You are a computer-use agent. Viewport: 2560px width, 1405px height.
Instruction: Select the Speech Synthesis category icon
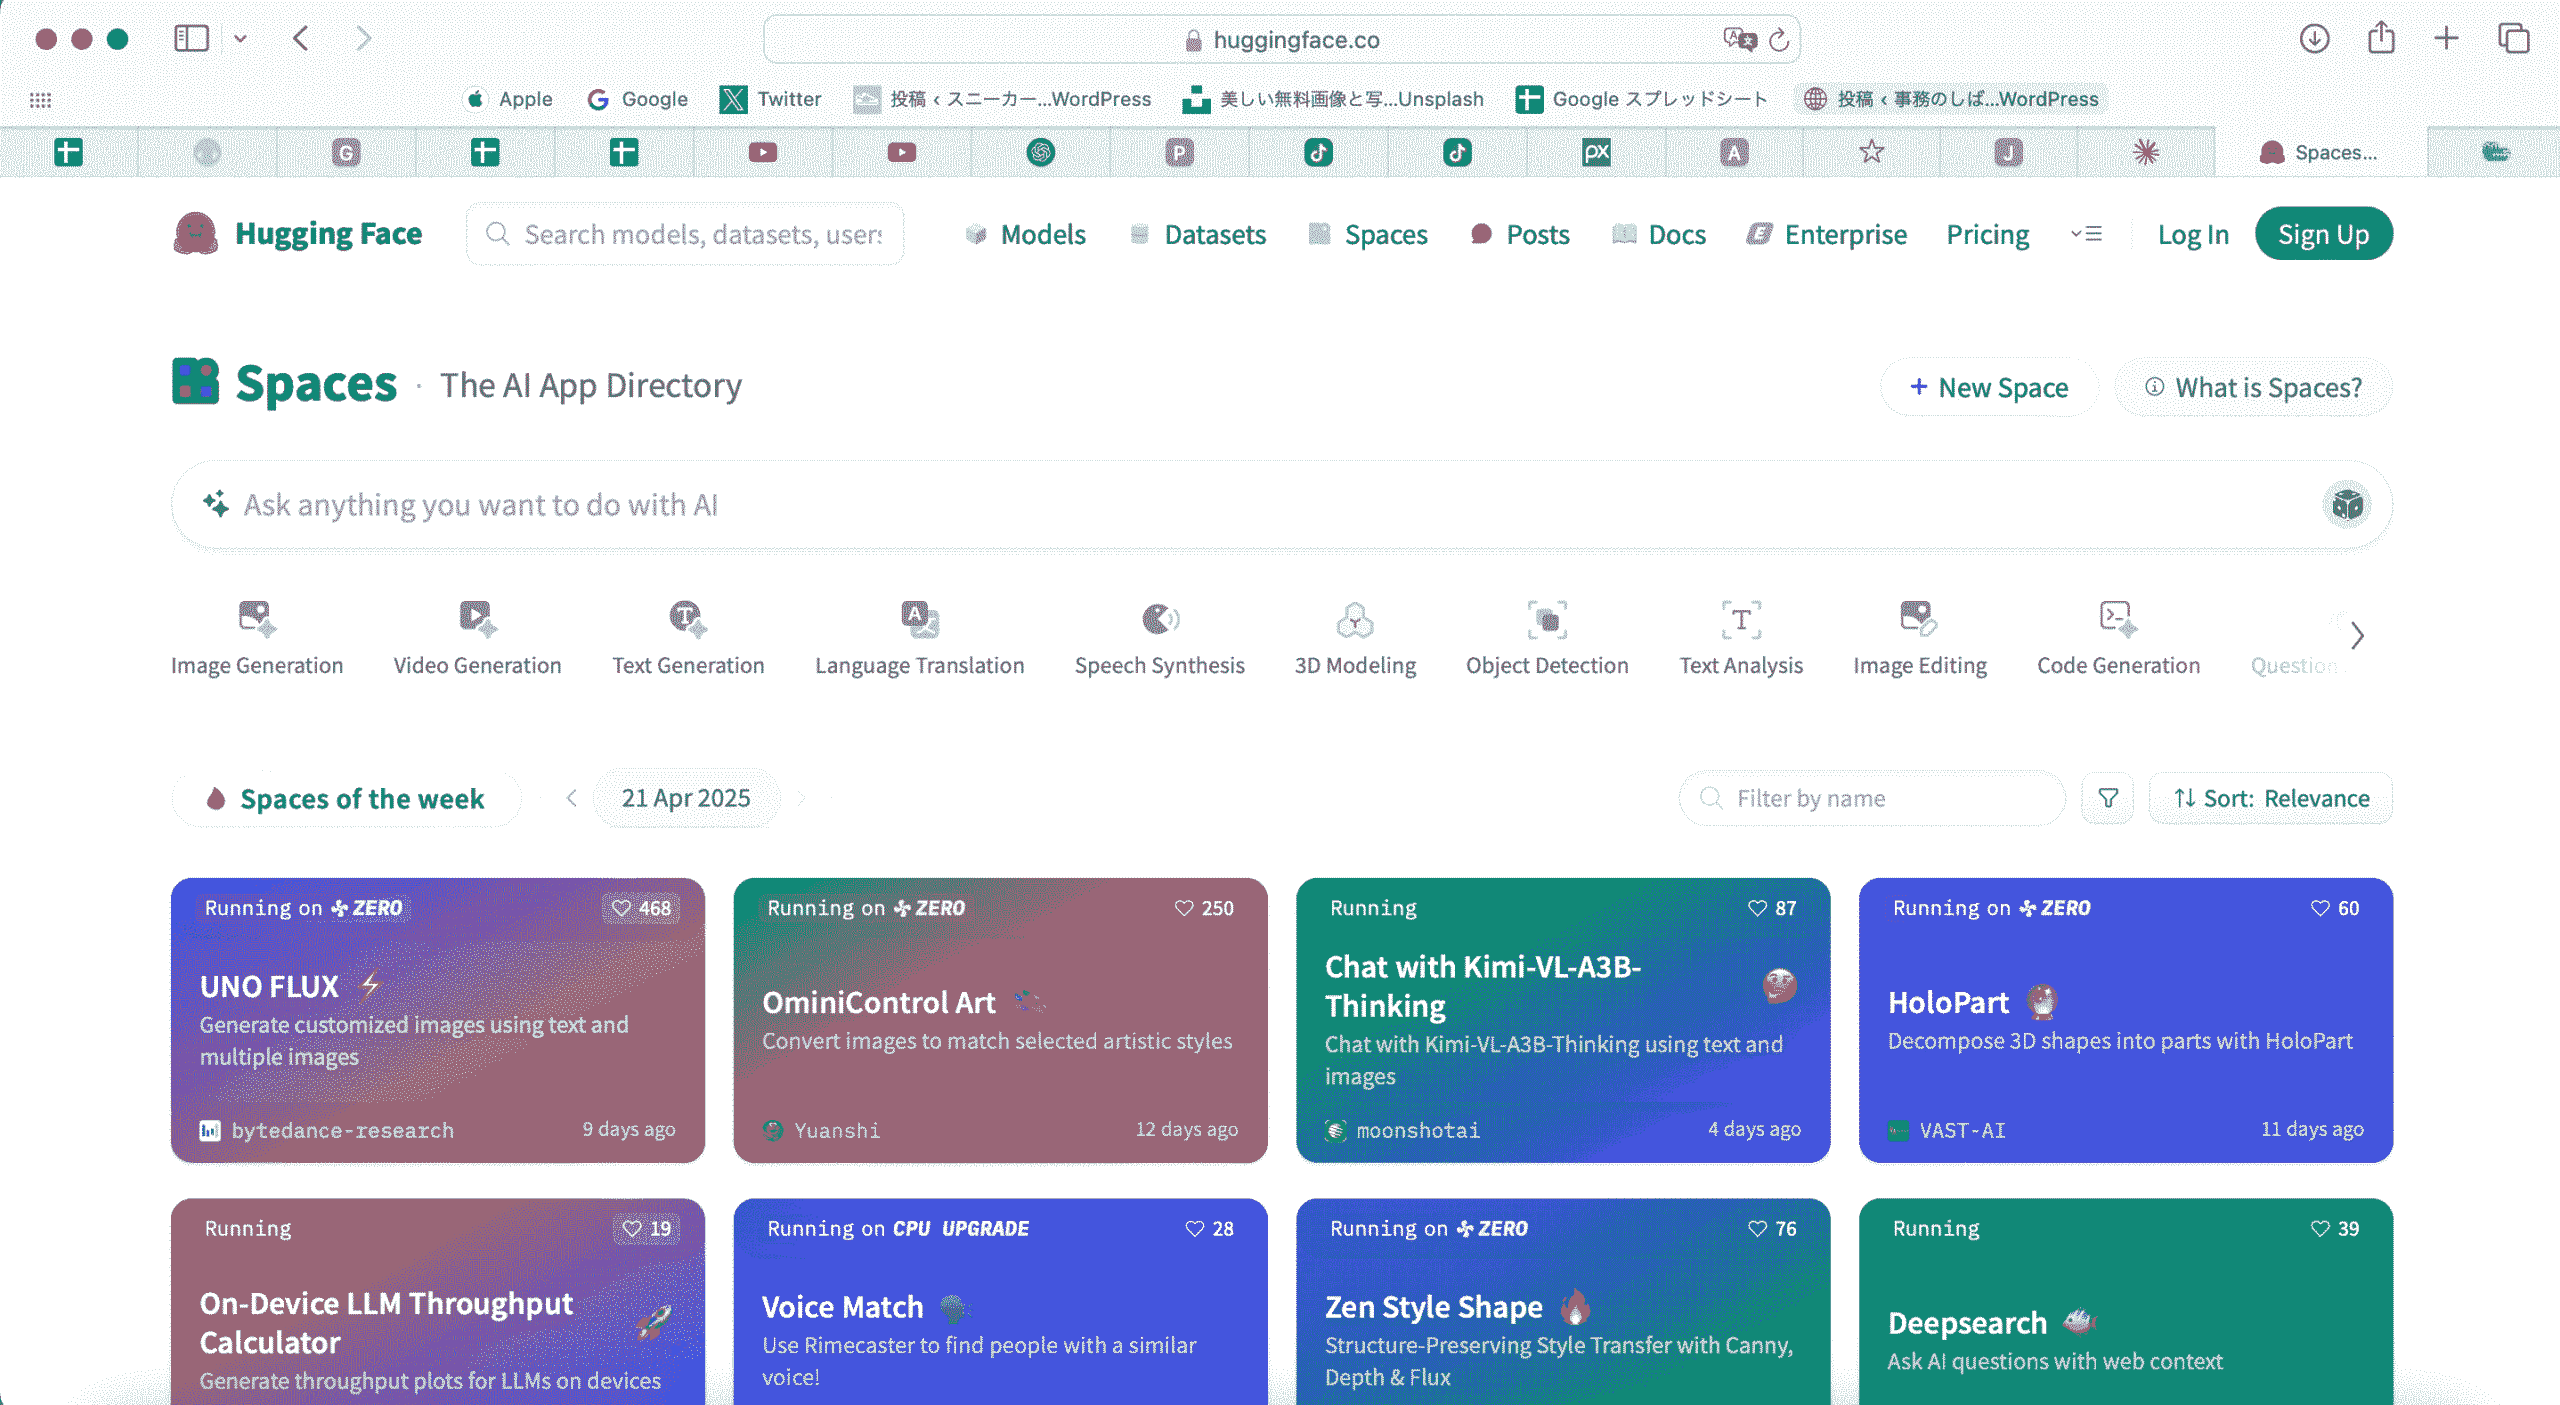pyautogui.click(x=1159, y=620)
